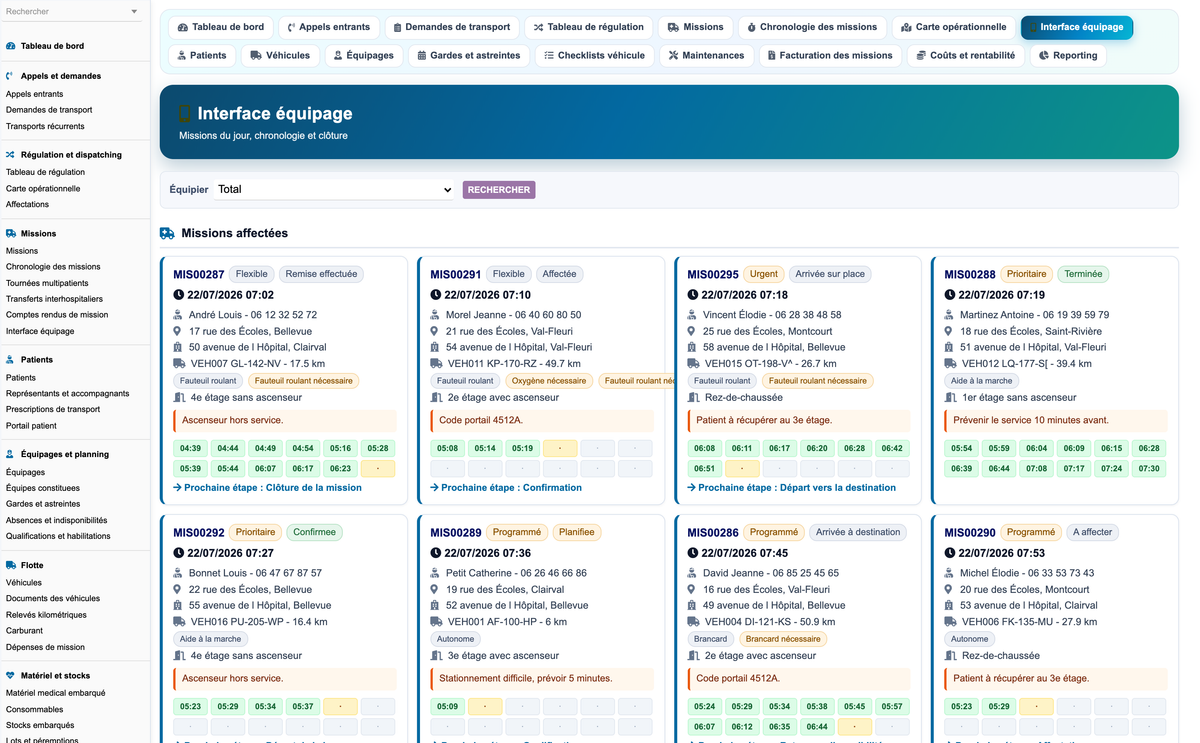Open Transports récurrents in sidebar
Viewport: 1200px width, 743px height.
pos(45,126)
